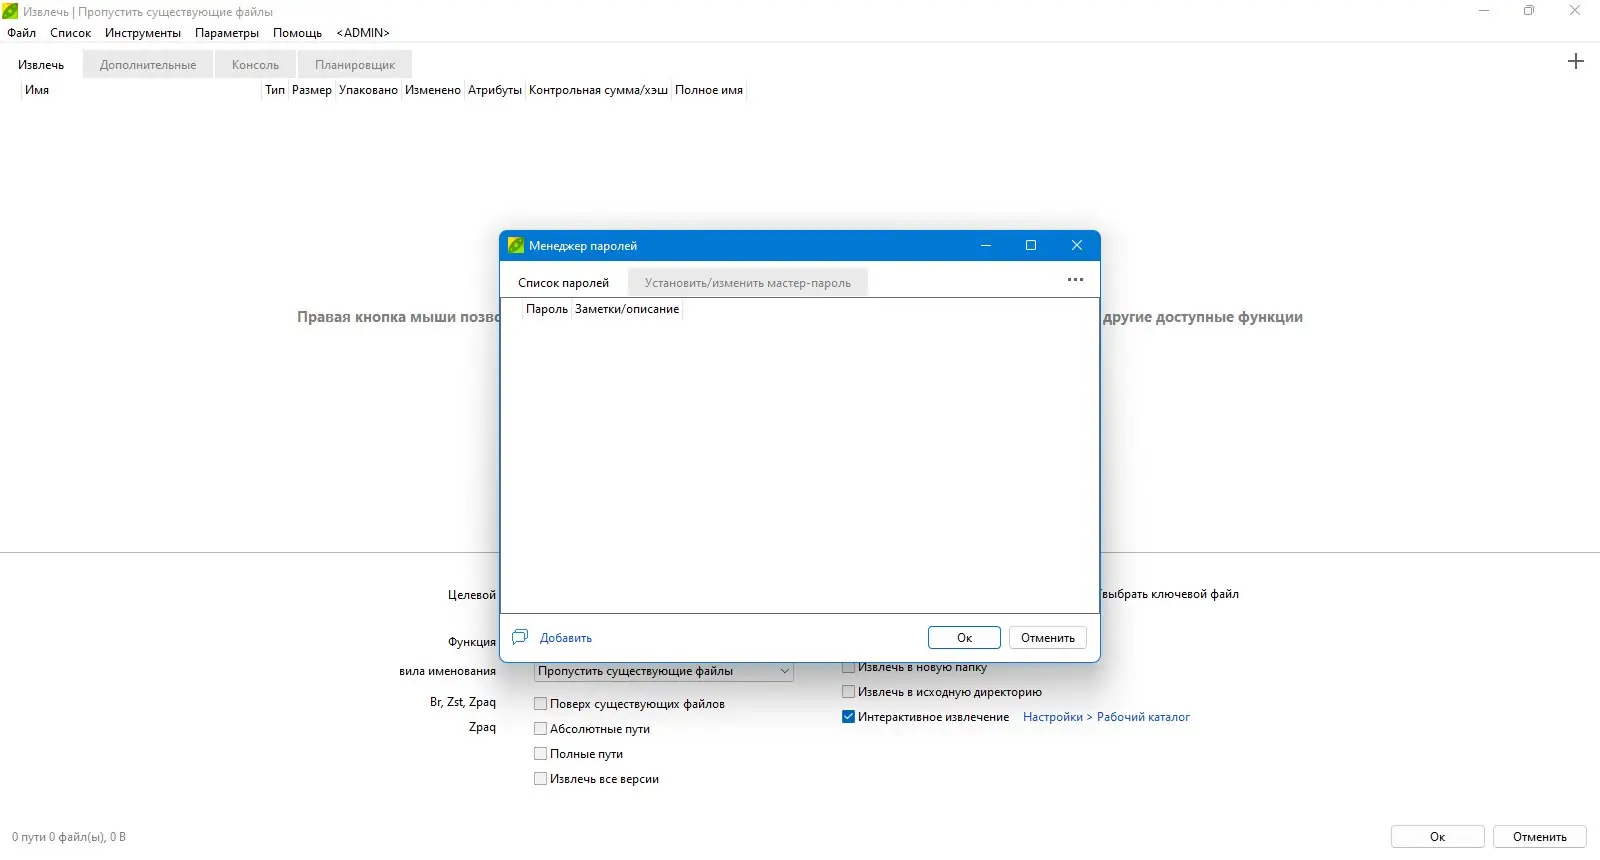
Task: Sort file list by Изменено column
Action: click(433, 90)
